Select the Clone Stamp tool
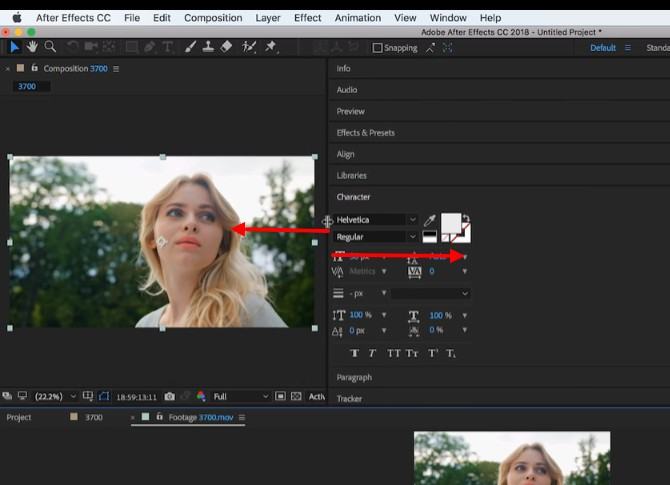Viewport: 670px width, 485px height. [x=208, y=47]
